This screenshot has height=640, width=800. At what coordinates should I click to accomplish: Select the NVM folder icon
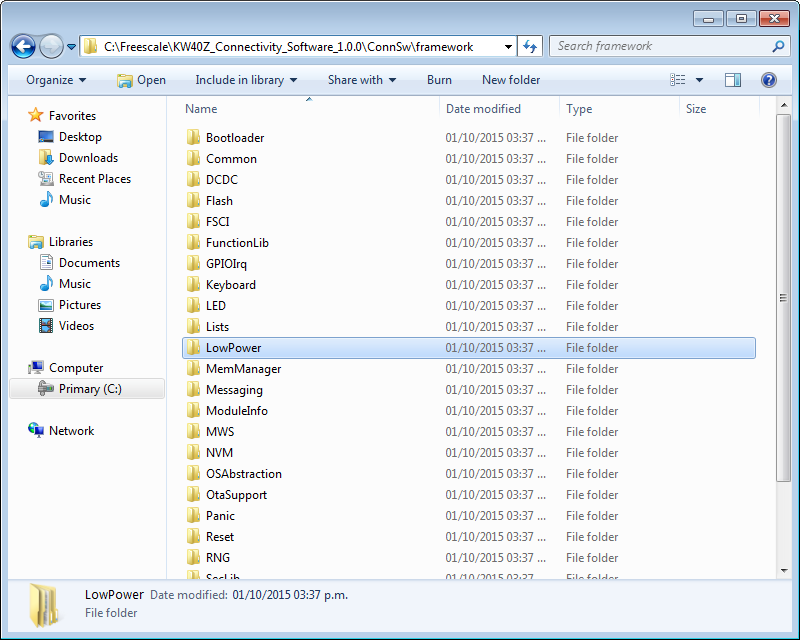click(193, 452)
